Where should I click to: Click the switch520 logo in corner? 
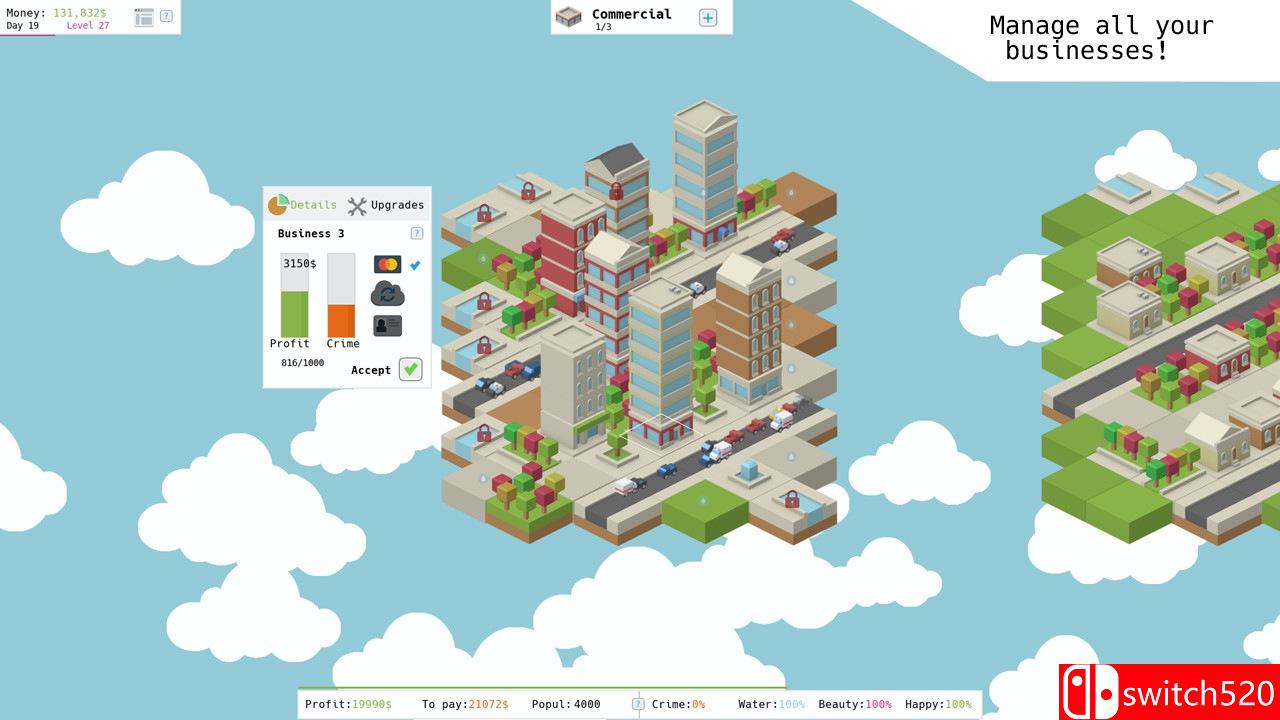click(1169, 692)
